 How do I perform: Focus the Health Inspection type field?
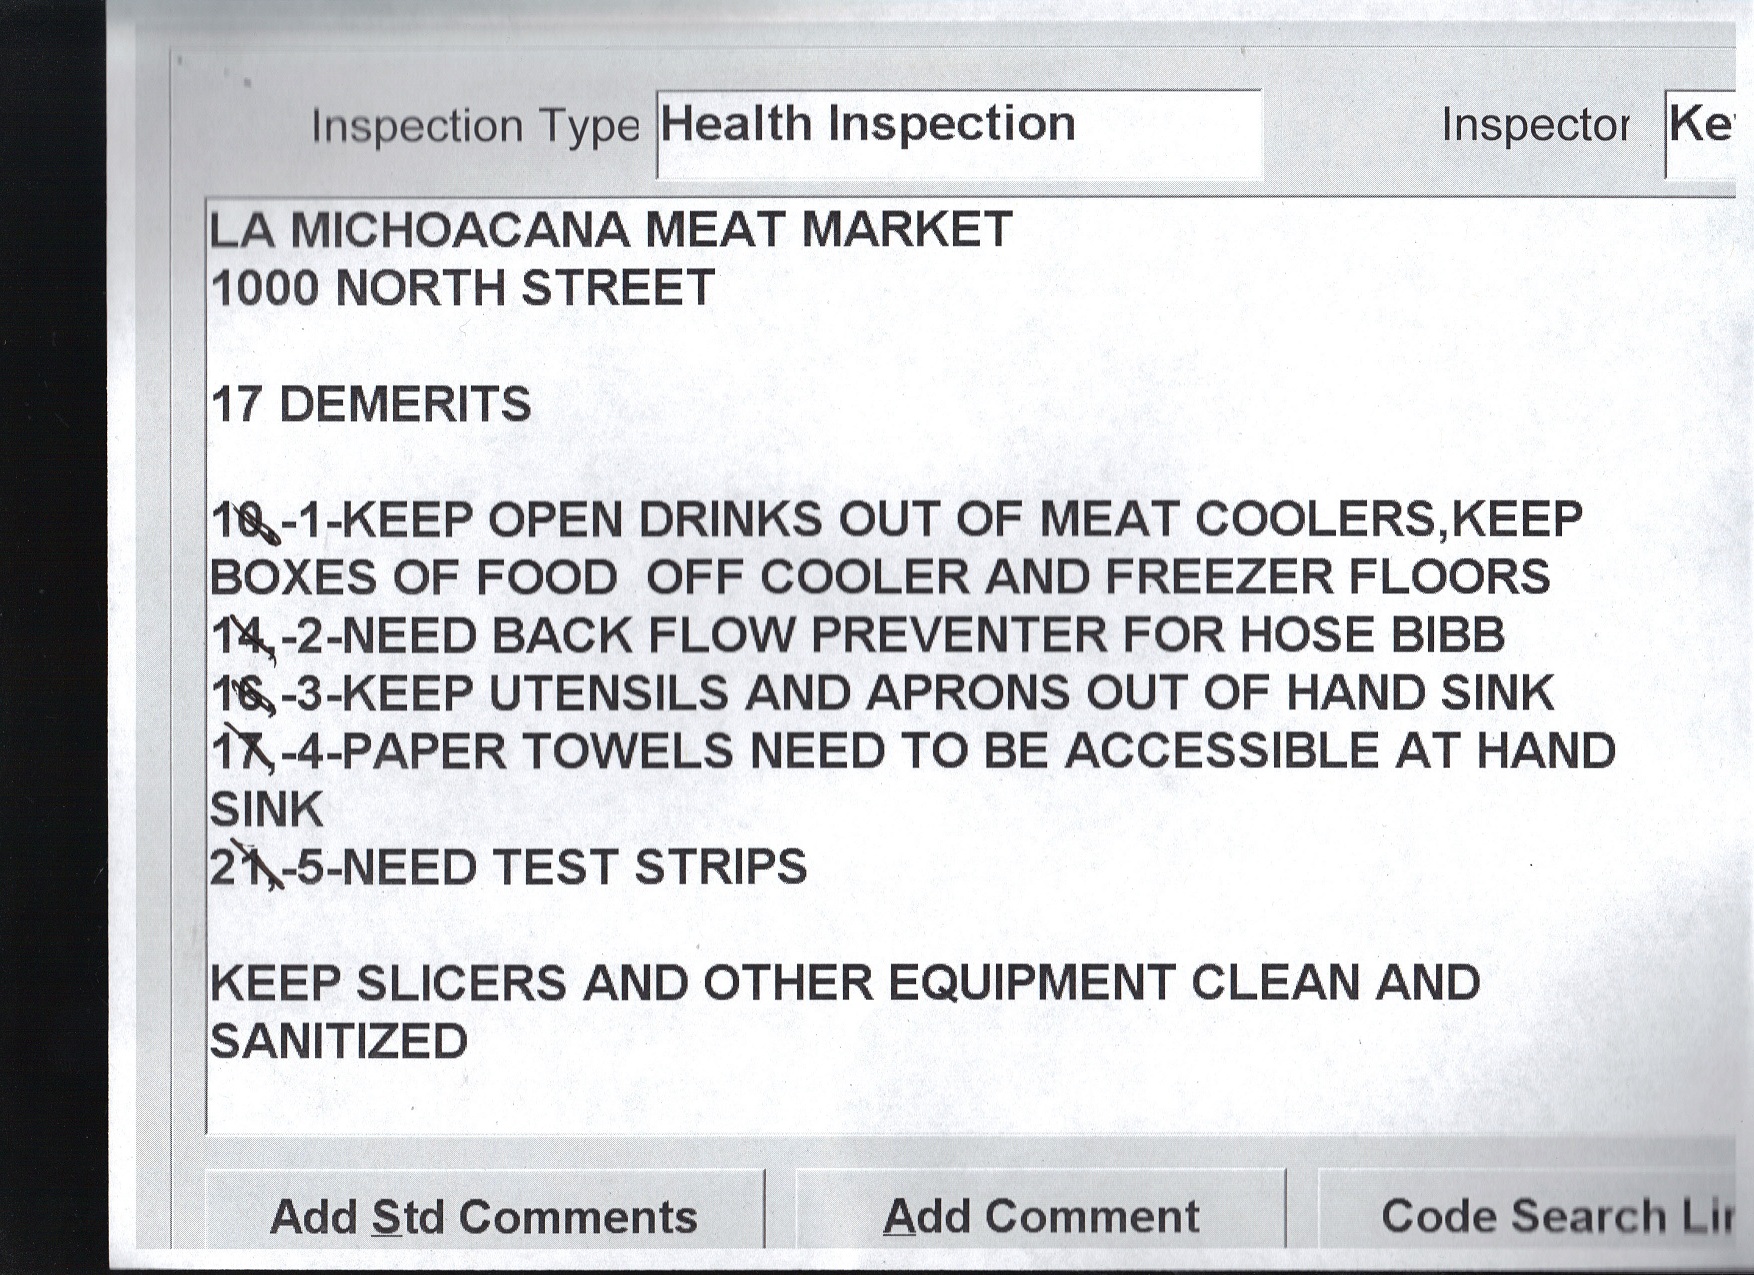(958, 133)
